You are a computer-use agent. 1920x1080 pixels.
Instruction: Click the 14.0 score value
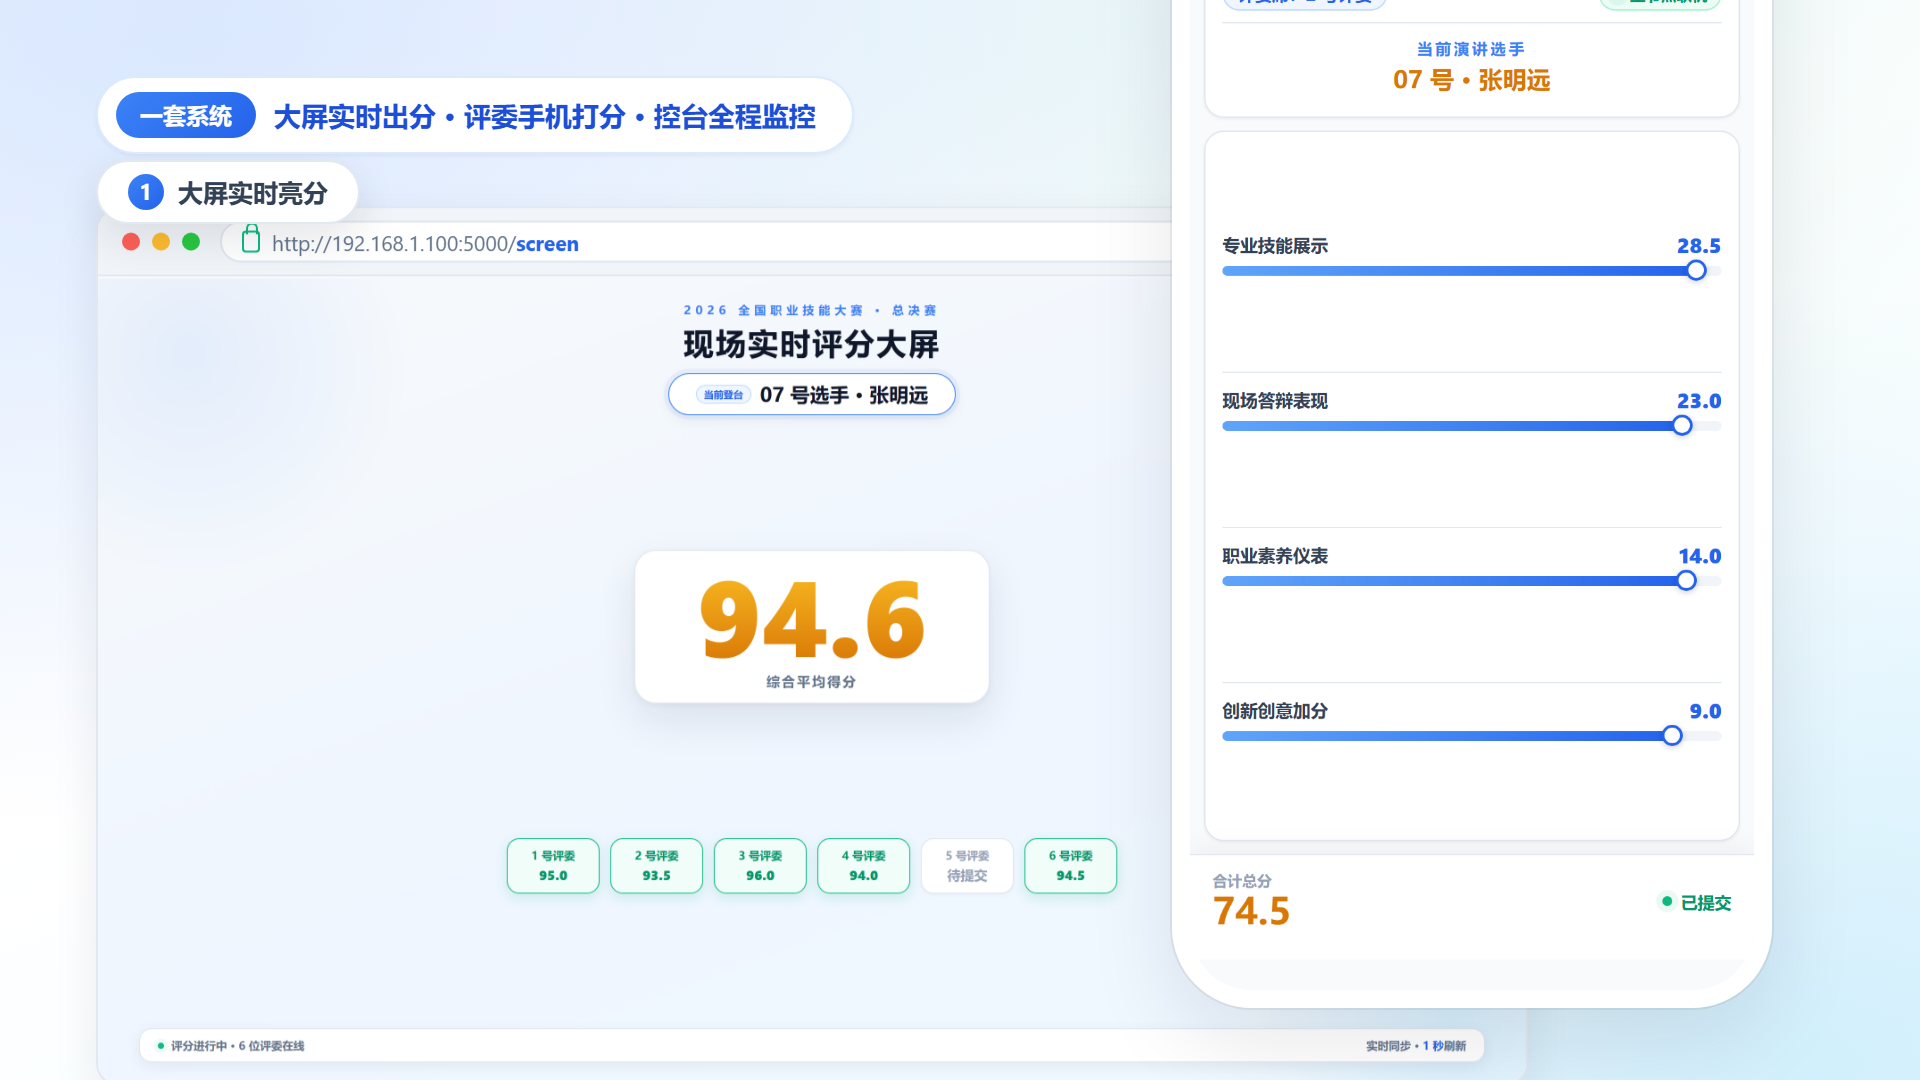(x=1699, y=556)
